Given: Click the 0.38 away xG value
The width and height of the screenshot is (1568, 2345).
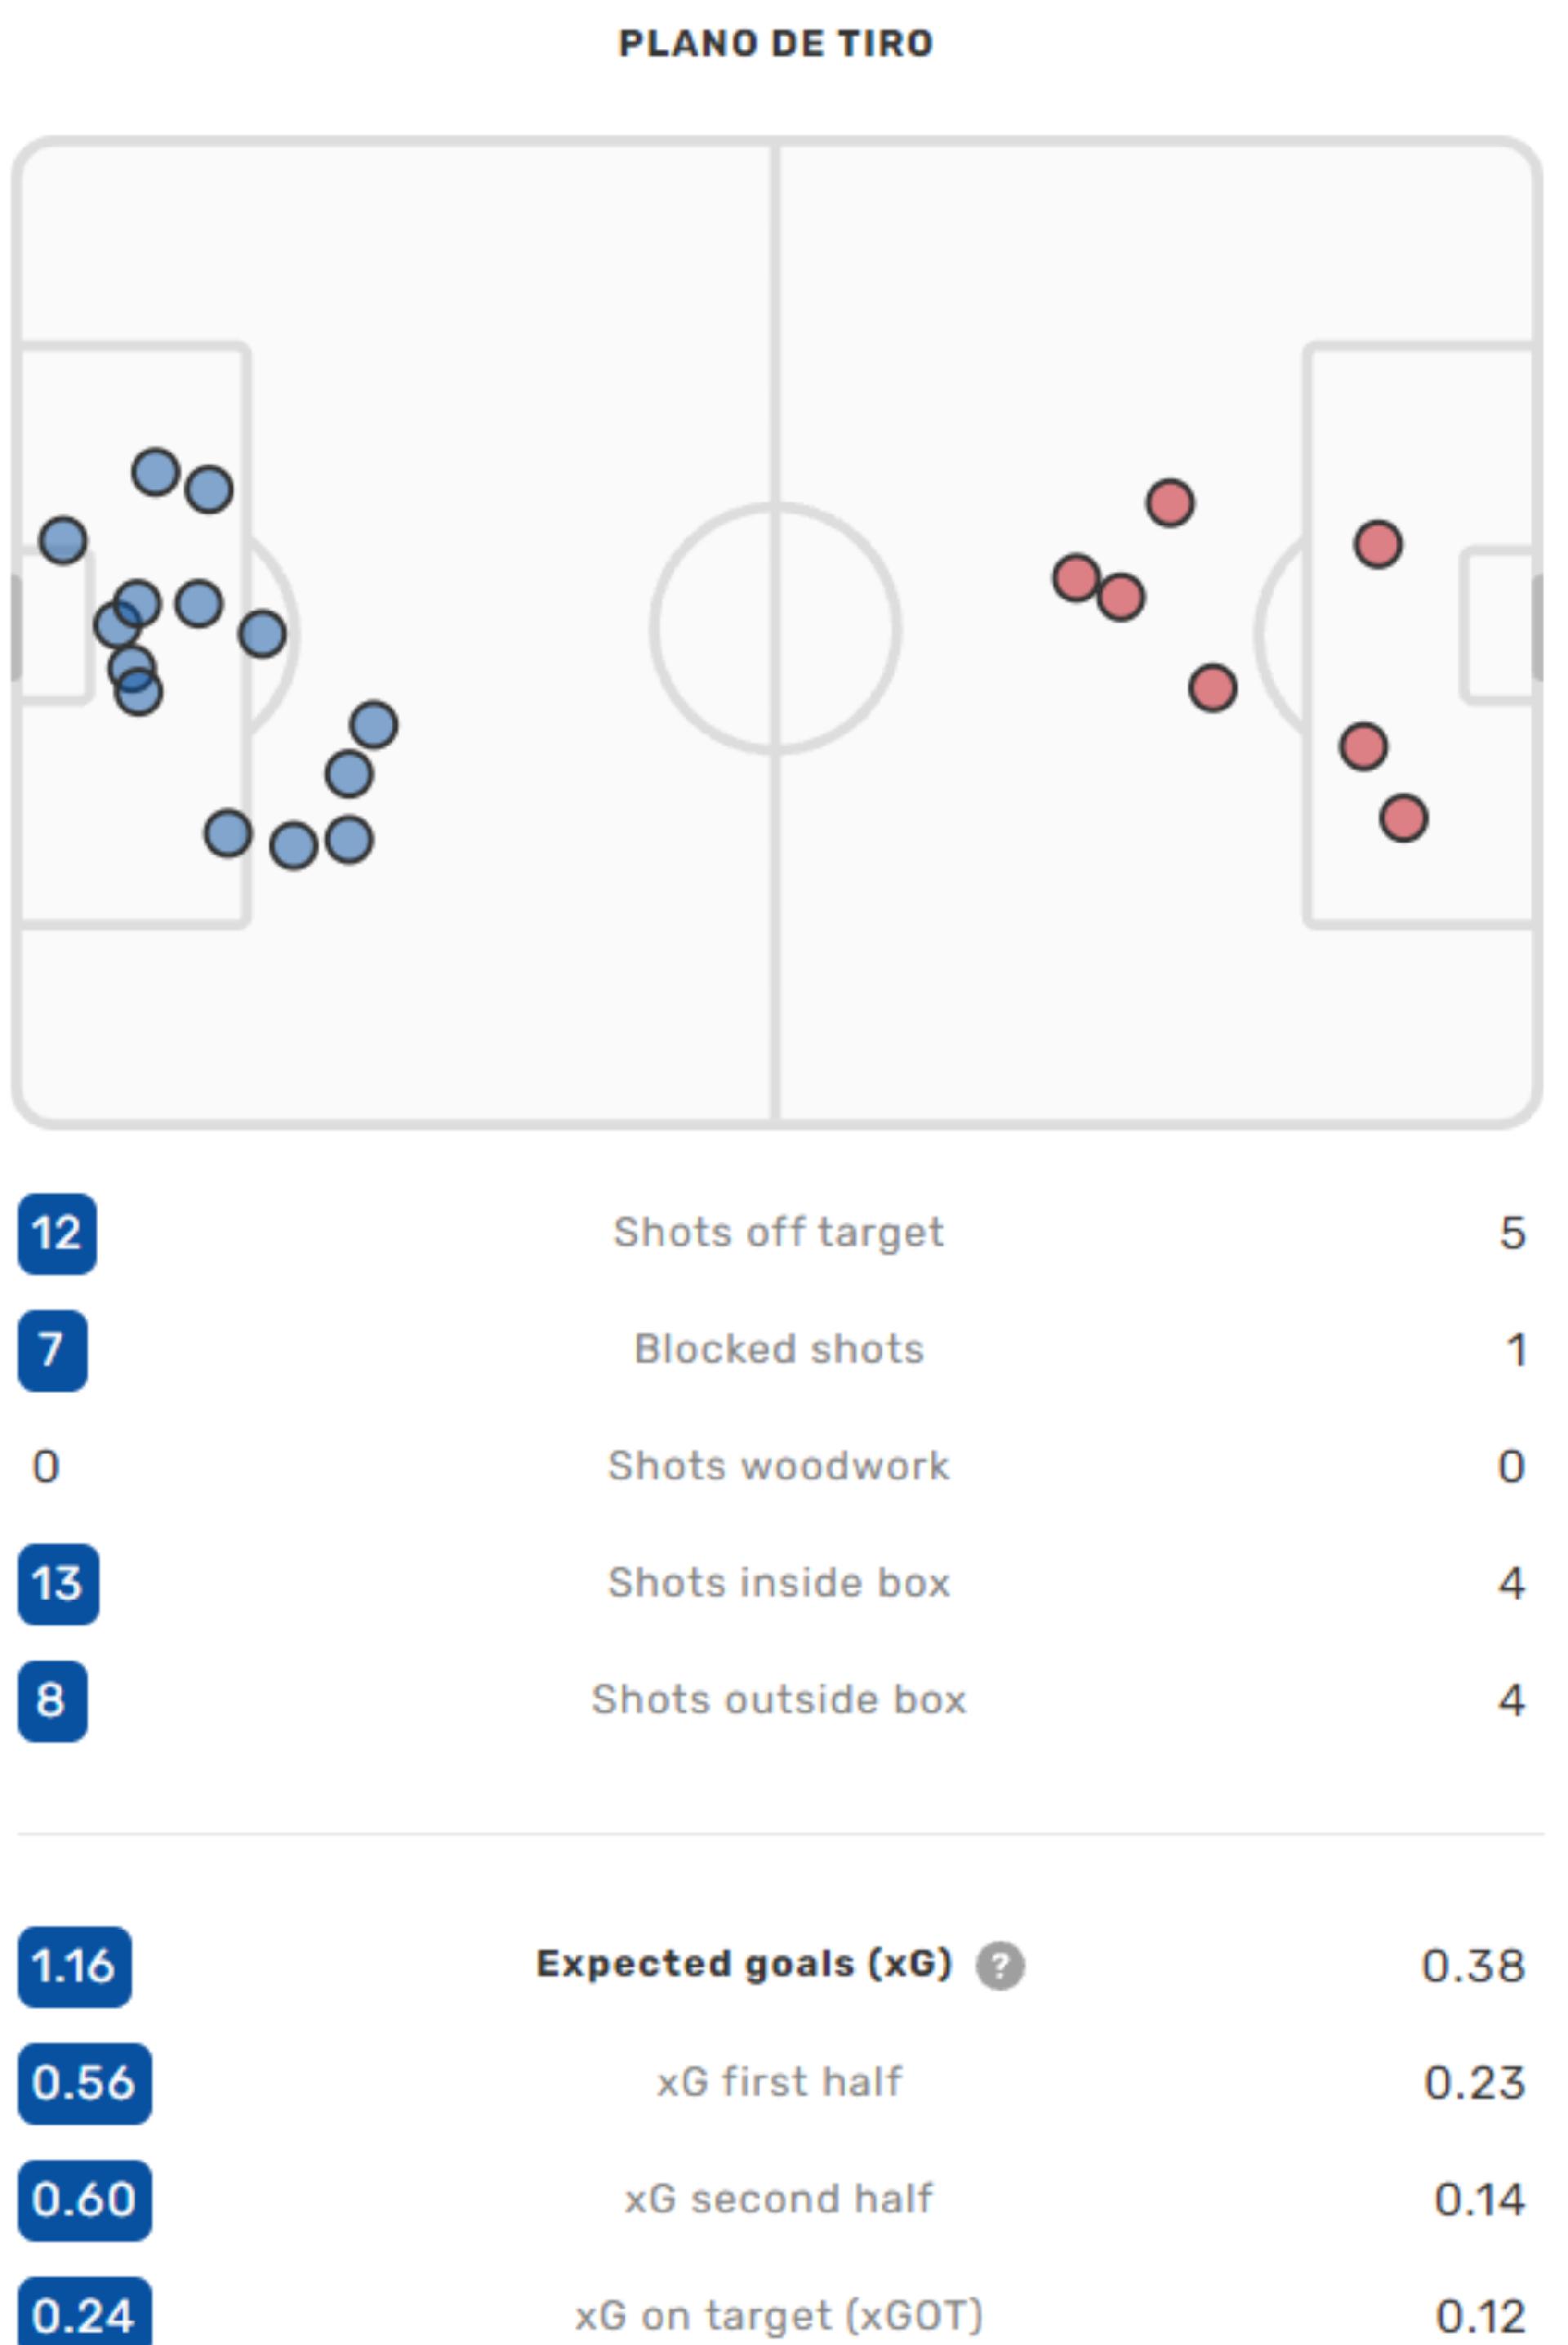Looking at the screenshot, I should tap(1473, 1966).
